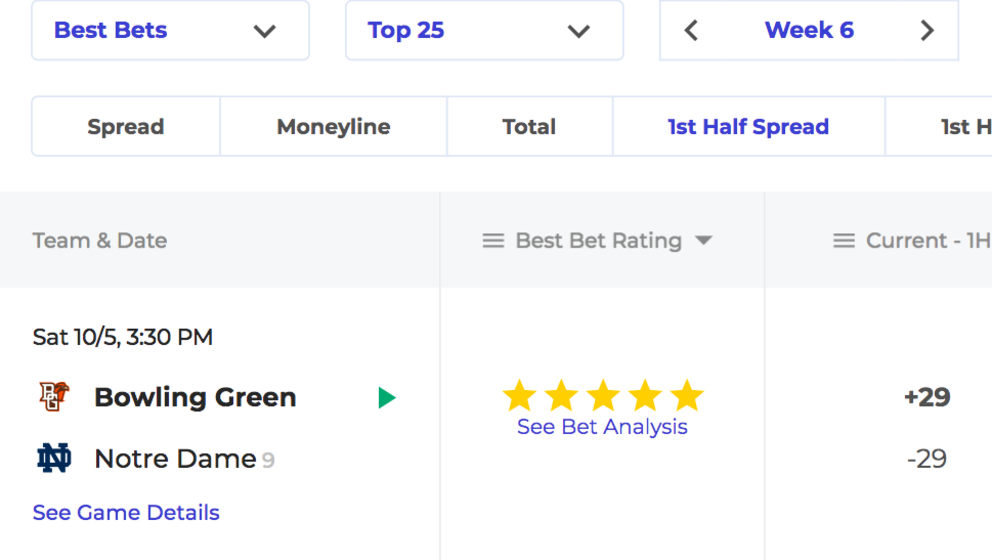
Task: Advance to the next week
Action: [x=927, y=30]
